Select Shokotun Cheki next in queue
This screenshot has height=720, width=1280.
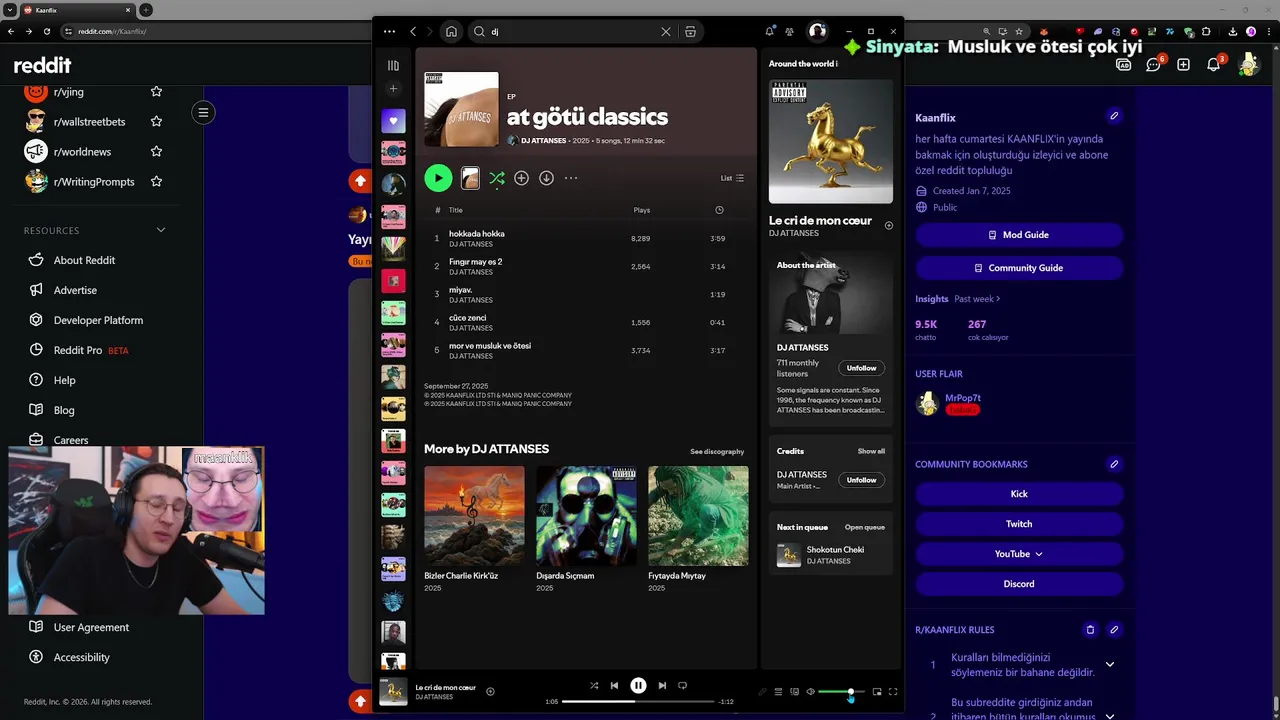pyautogui.click(x=831, y=555)
